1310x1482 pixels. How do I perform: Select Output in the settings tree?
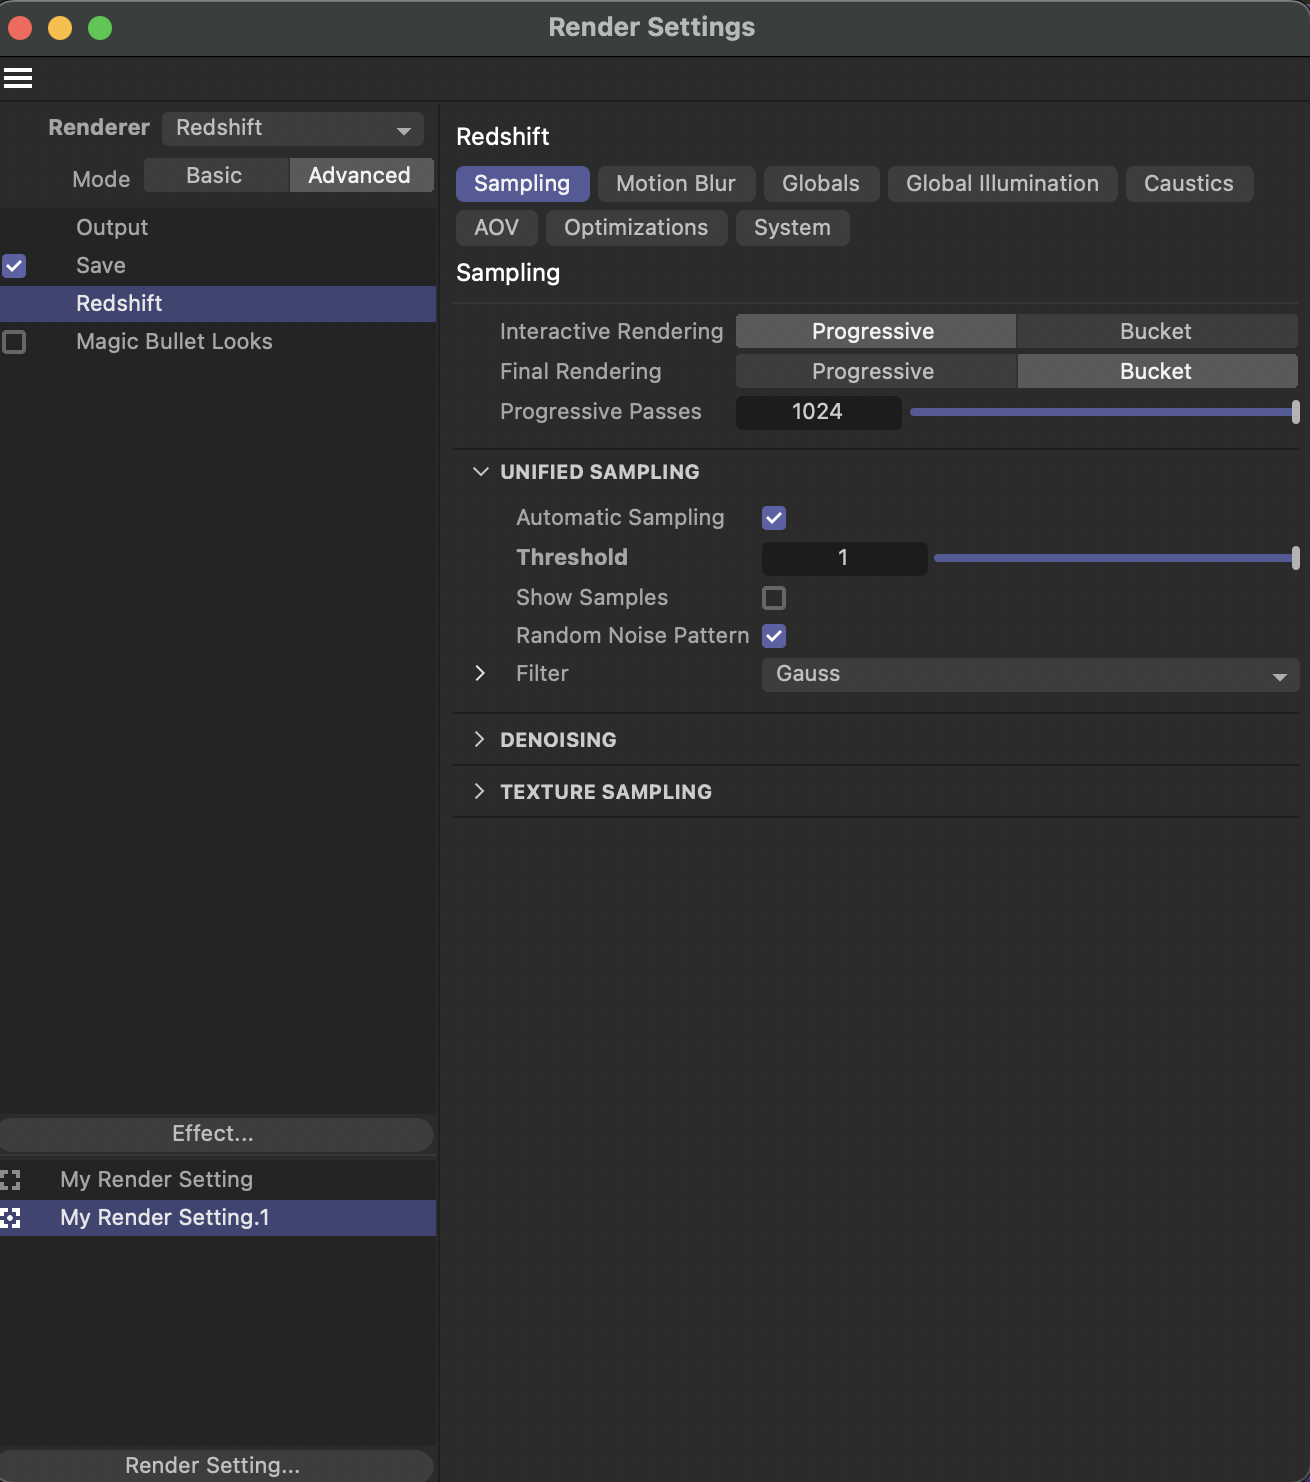[111, 227]
